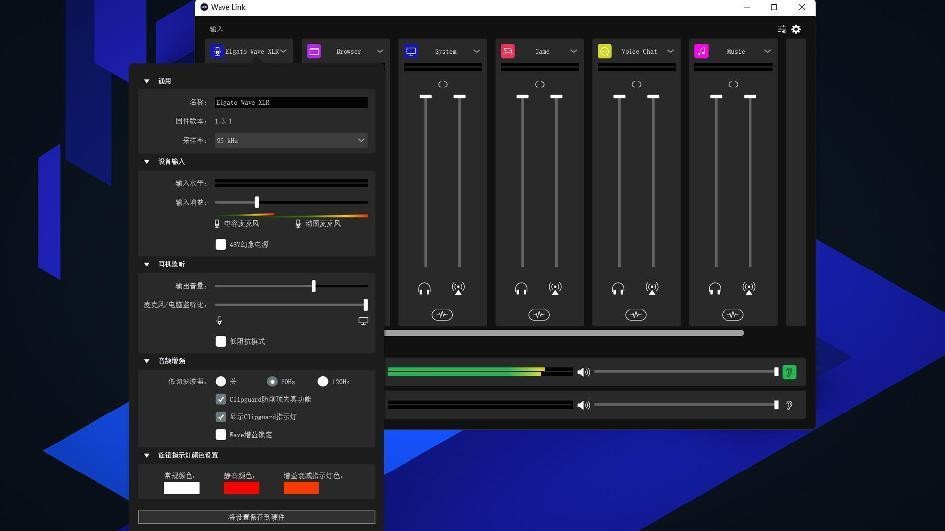Click the upper output mix volume slider
This screenshot has height=531, width=945.
tap(686, 372)
